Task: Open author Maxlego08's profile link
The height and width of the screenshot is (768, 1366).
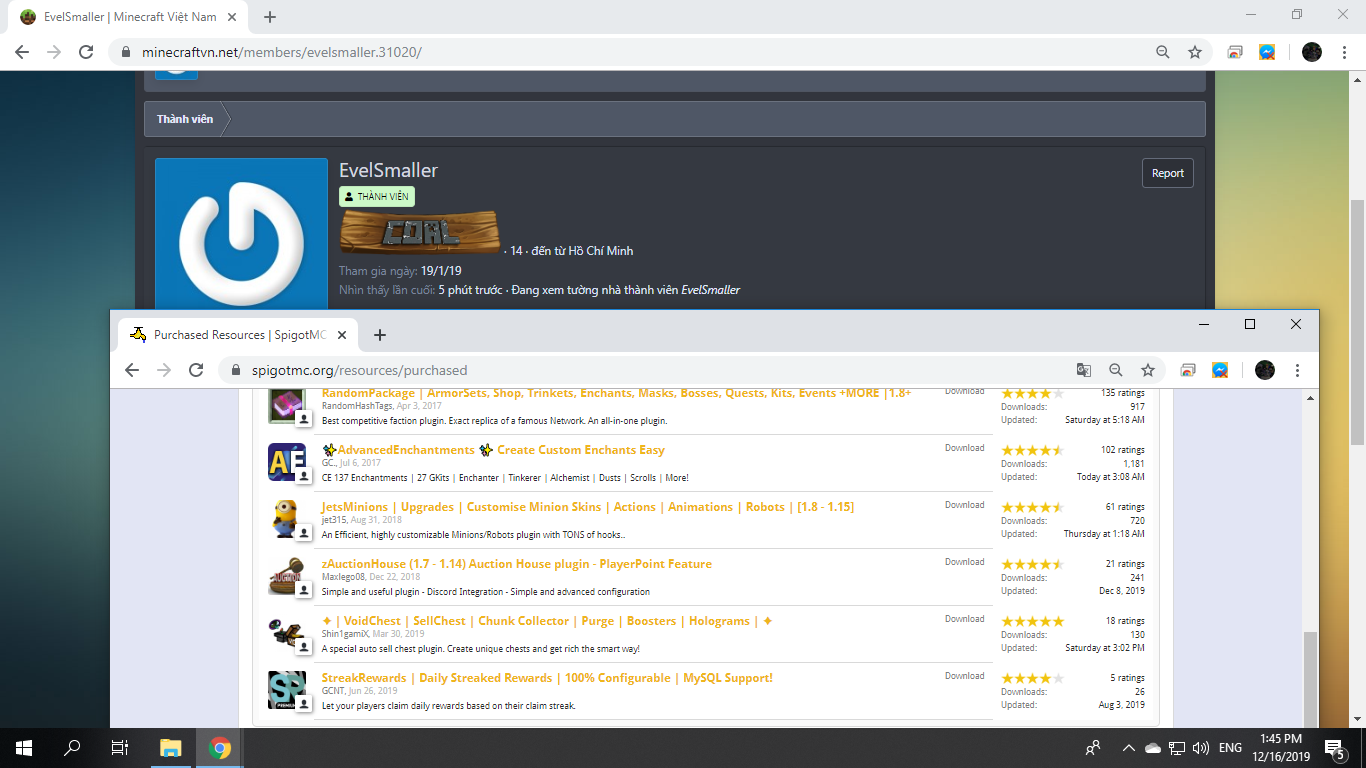Action: pos(343,577)
